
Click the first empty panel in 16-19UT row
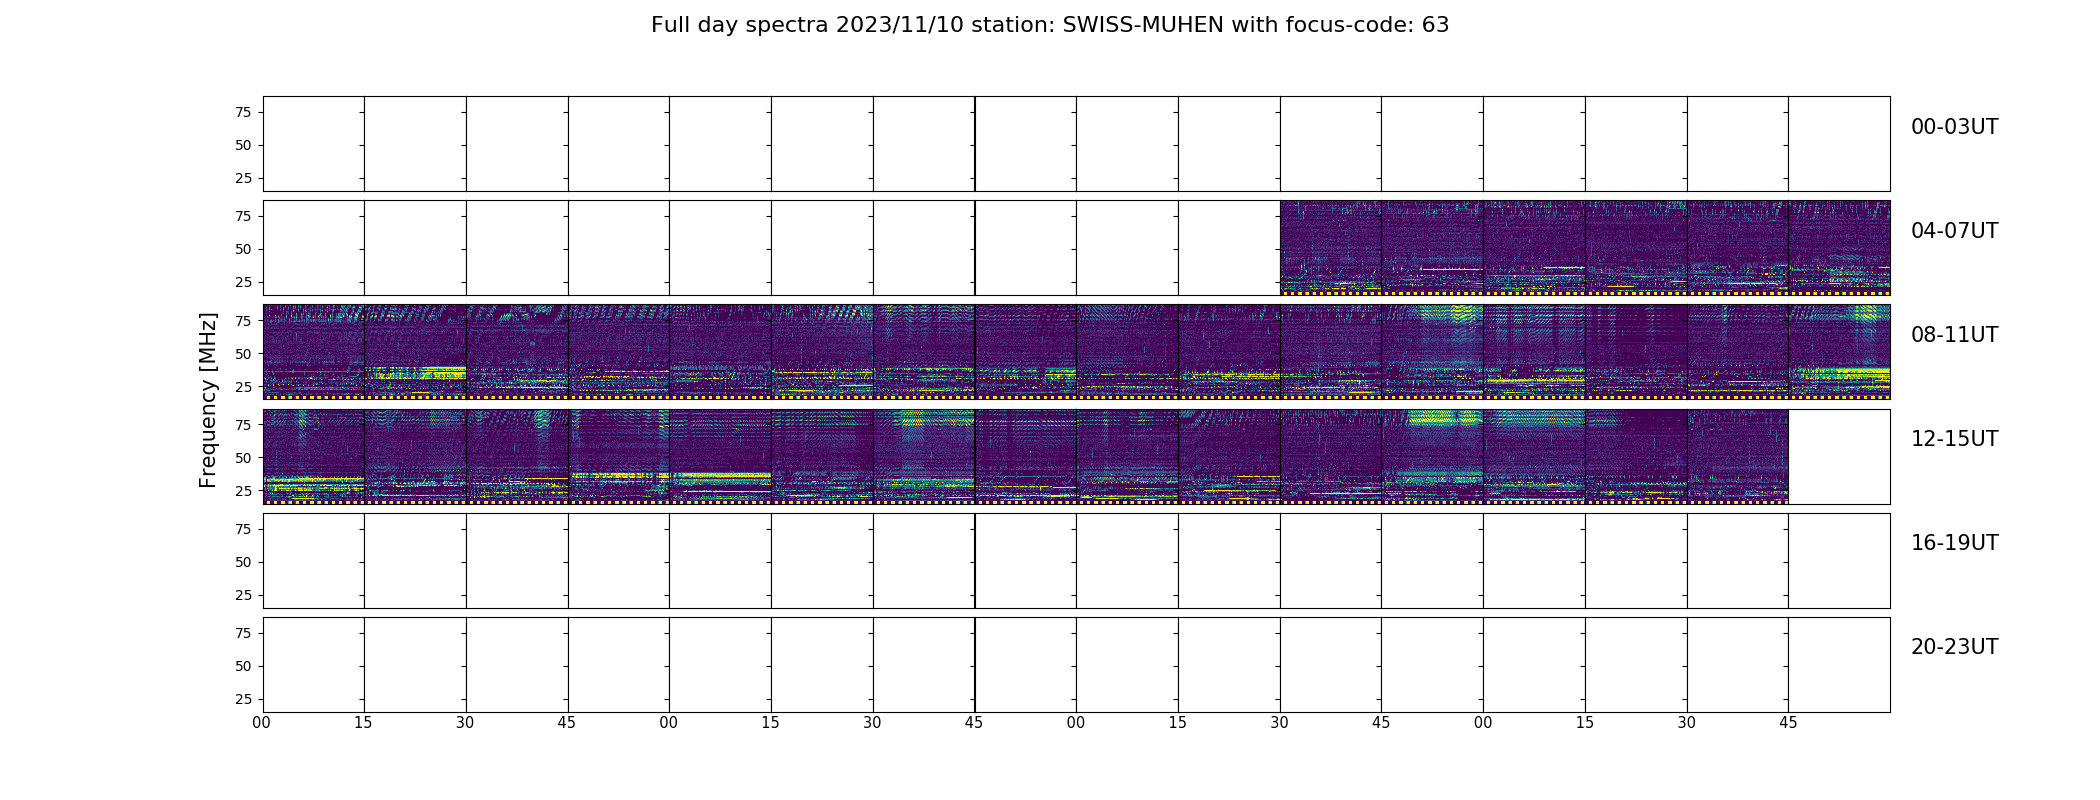(314, 560)
